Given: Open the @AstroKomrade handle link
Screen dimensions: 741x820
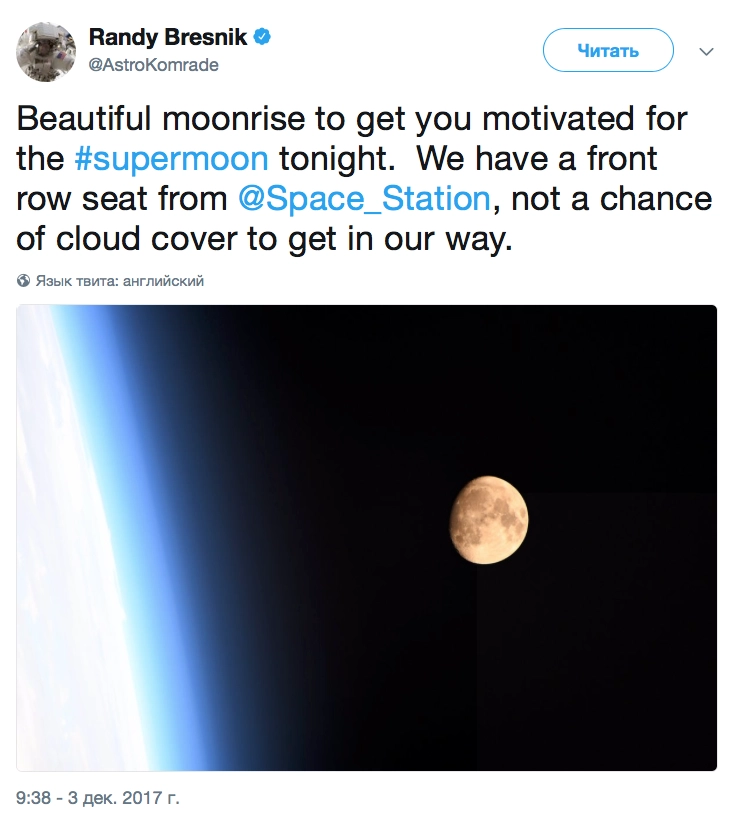Looking at the screenshot, I should point(154,65).
